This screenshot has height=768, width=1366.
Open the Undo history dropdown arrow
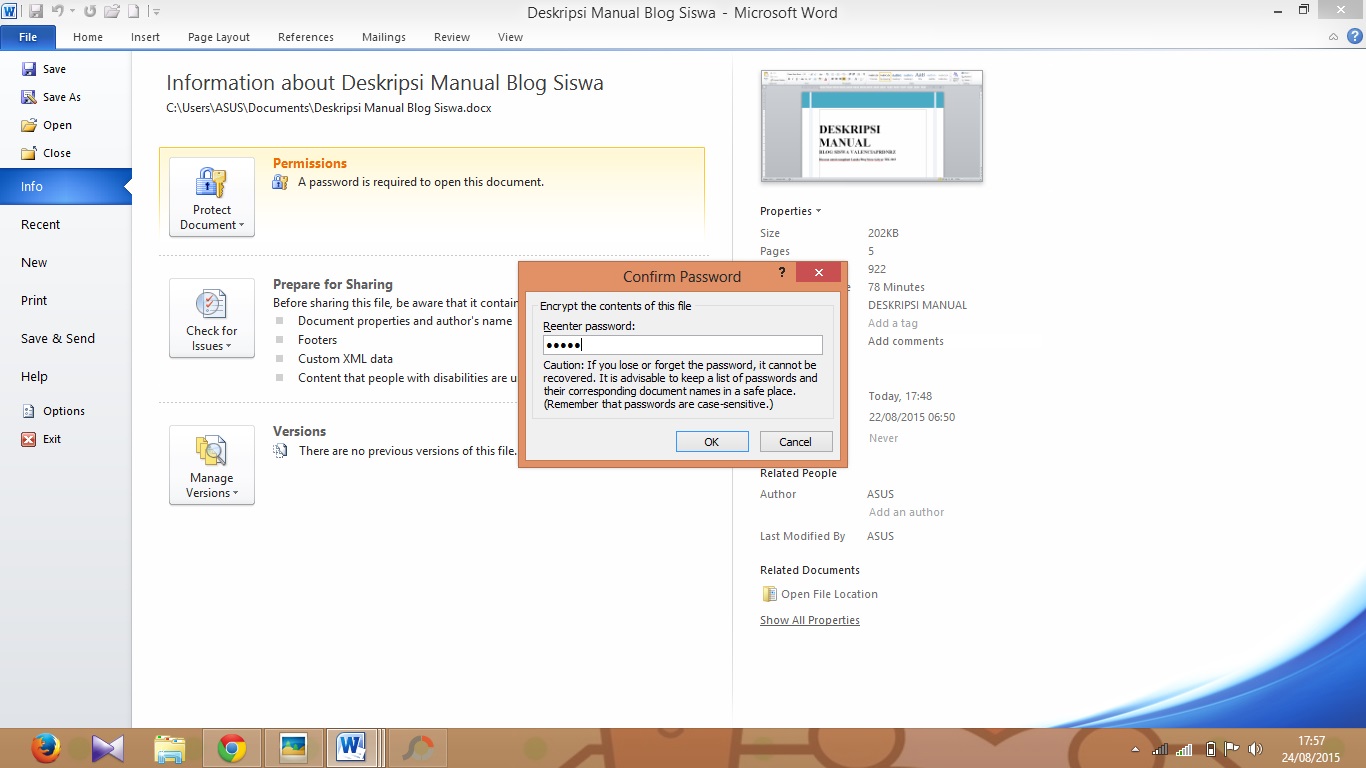pyautogui.click(x=72, y=12)
